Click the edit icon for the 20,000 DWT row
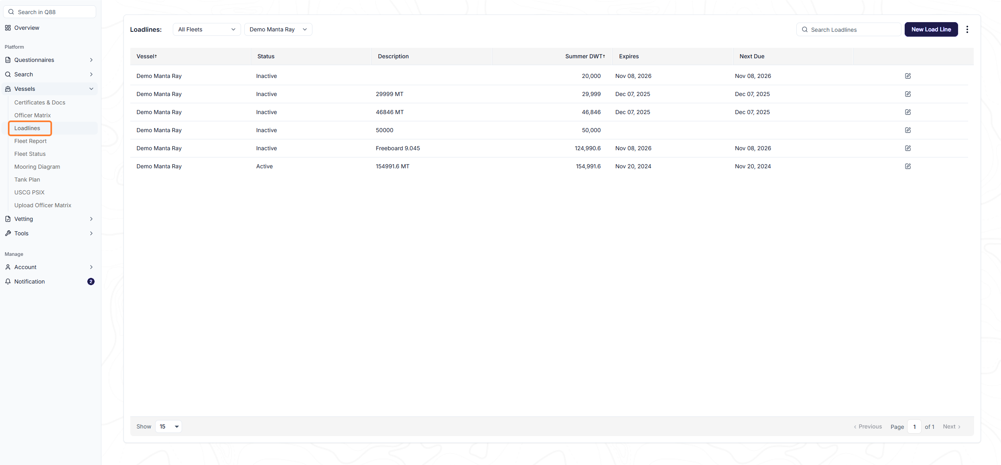This screenshot has width=1001, height=465. pos(908,76)
